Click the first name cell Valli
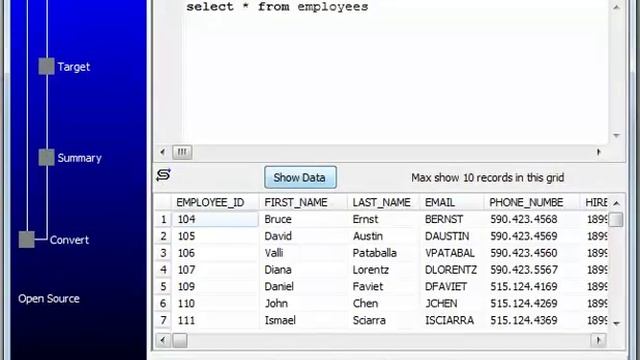Image resolution: width=640 pixels, height=360 pixels. [x=303, y=253]
